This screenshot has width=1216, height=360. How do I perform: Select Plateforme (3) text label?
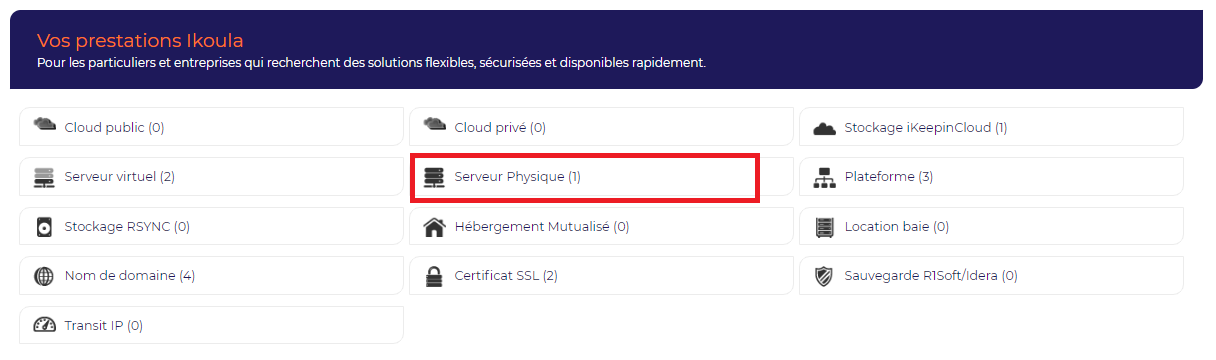[888, 177]
